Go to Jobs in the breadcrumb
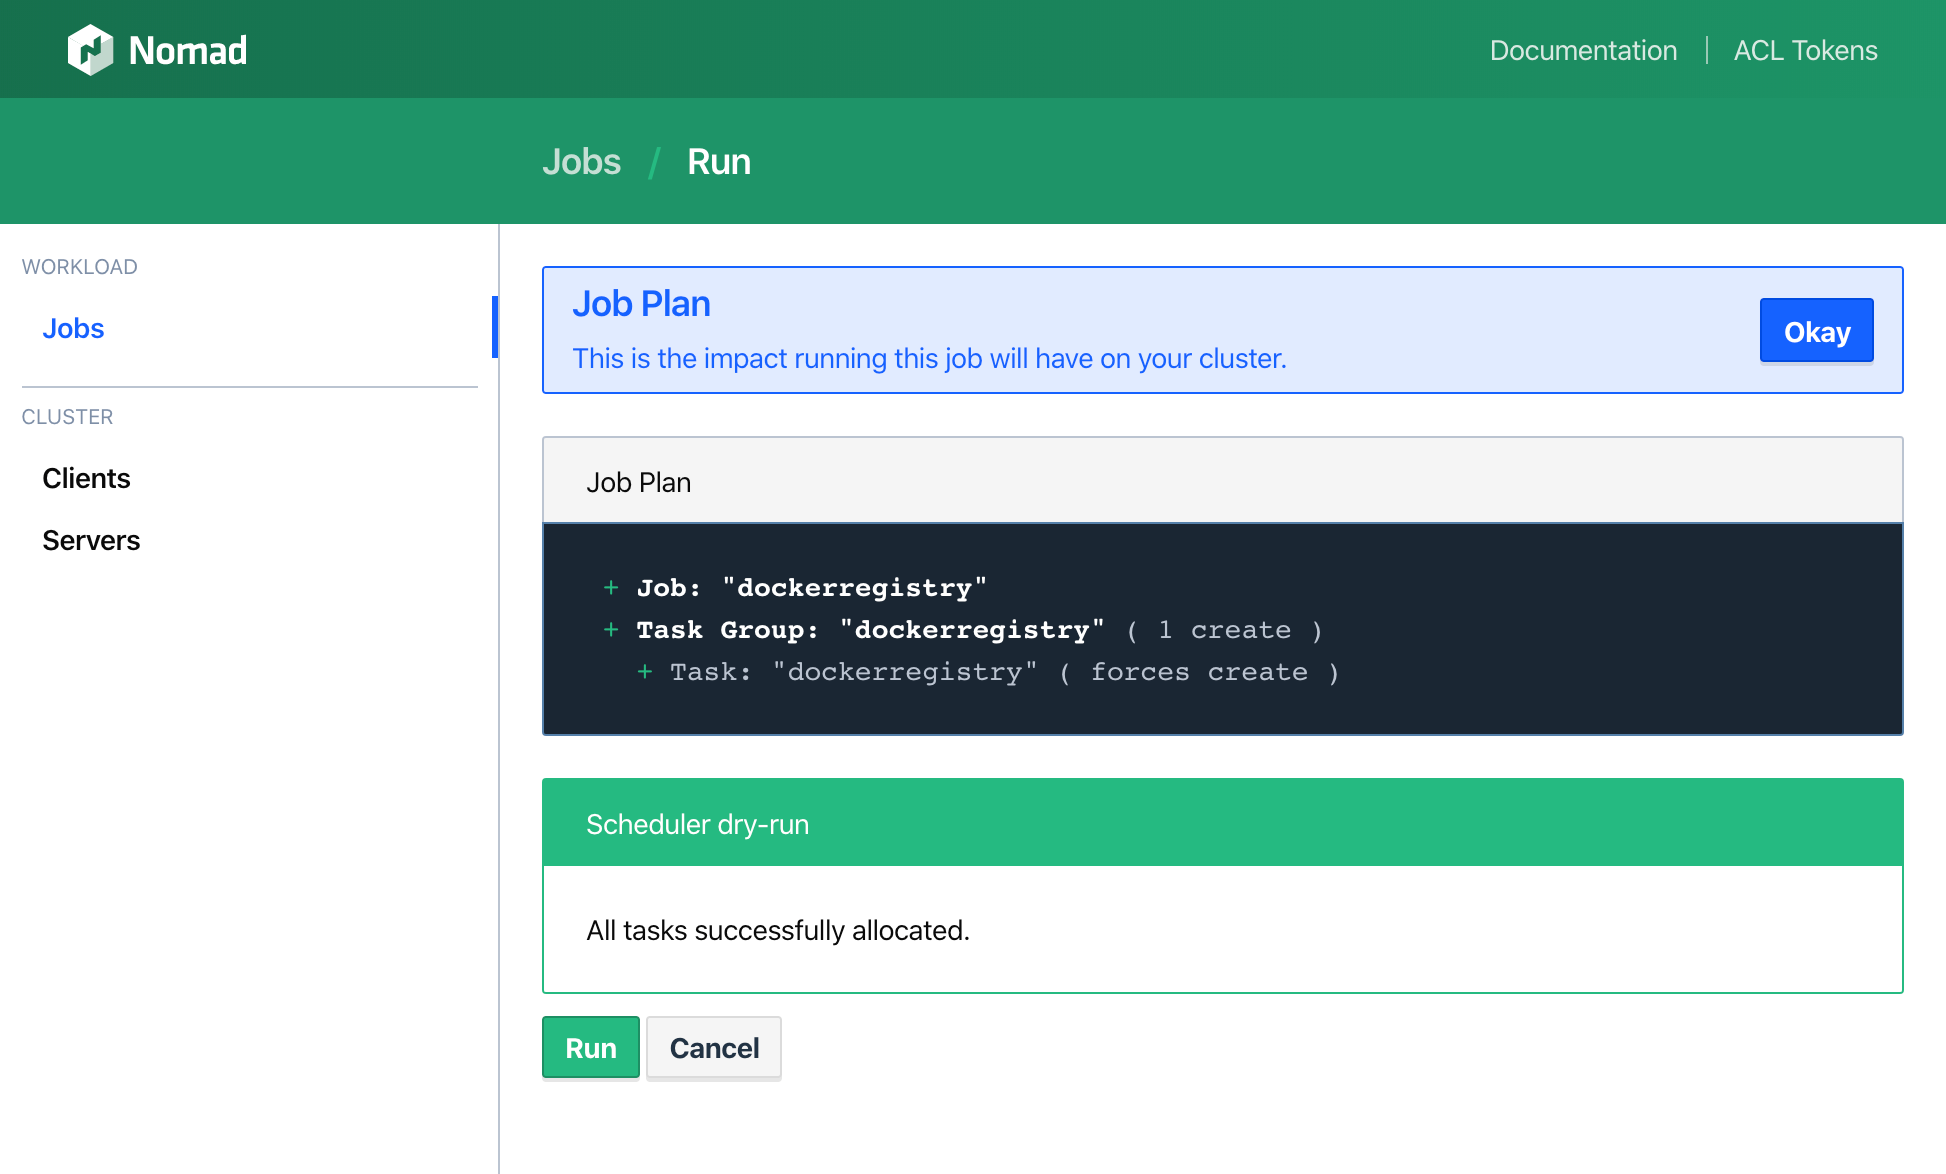 click(581, 161)
